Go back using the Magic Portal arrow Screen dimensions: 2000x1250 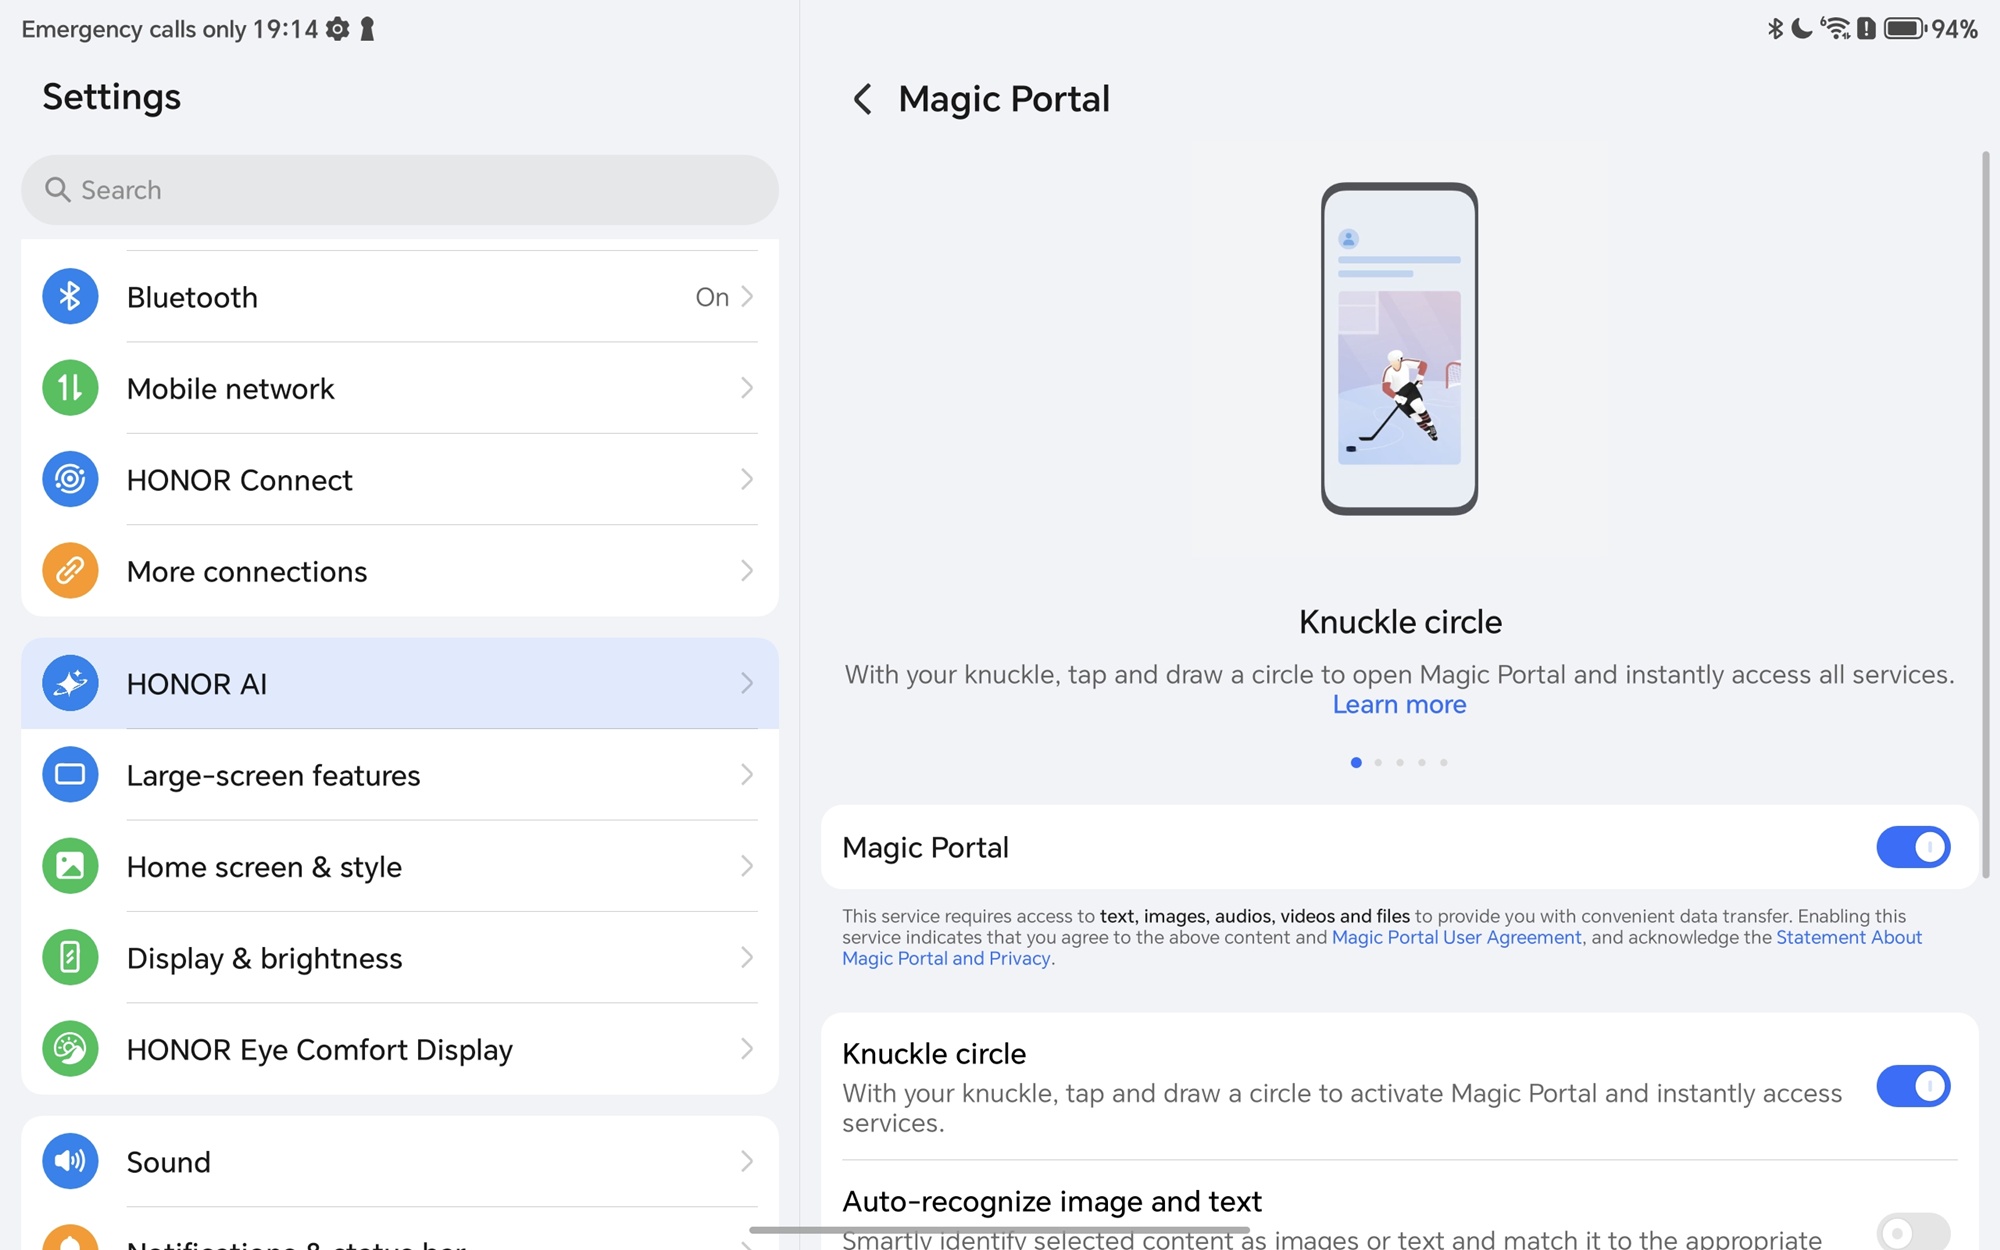coord(862,99)
